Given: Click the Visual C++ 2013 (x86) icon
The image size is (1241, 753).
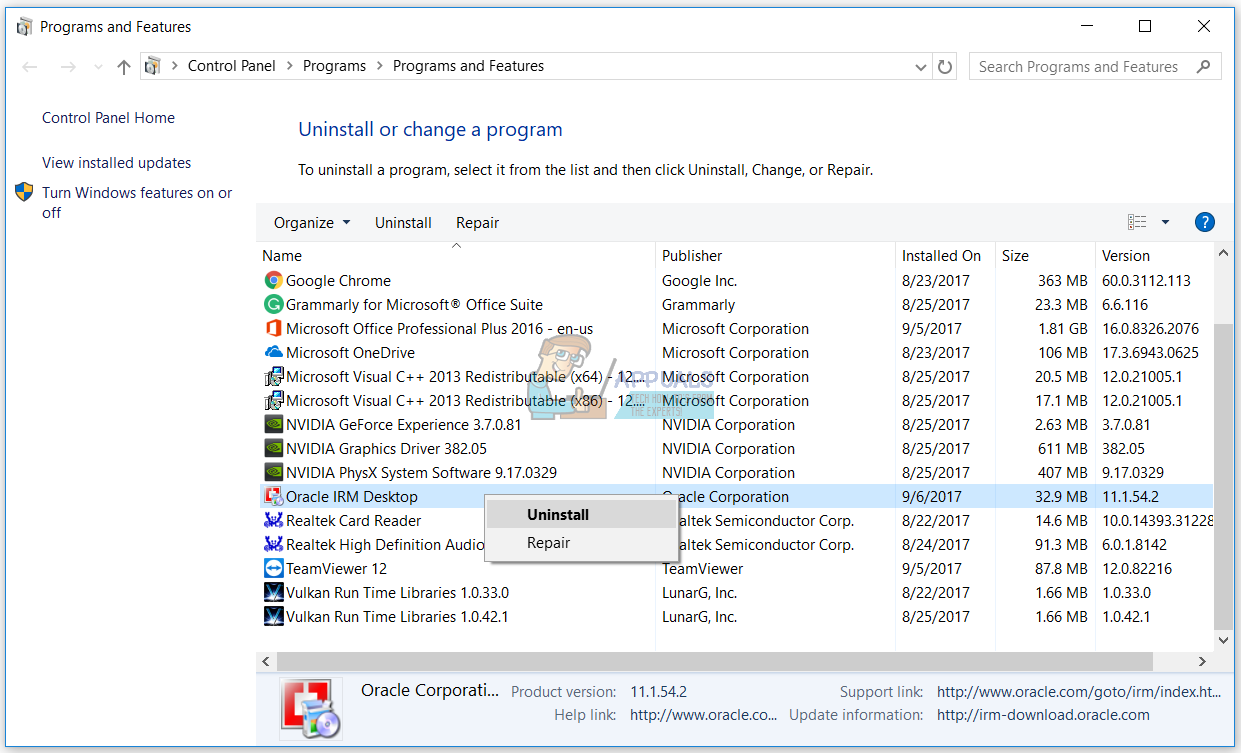Looking at the screenshot, I should [x=273, y=401].
